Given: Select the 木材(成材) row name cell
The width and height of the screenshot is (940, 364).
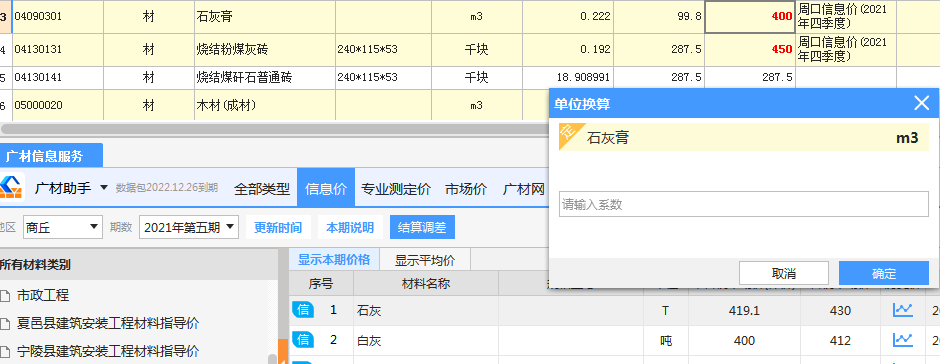Looking at the screenshot, I should (x=265, y=106).
